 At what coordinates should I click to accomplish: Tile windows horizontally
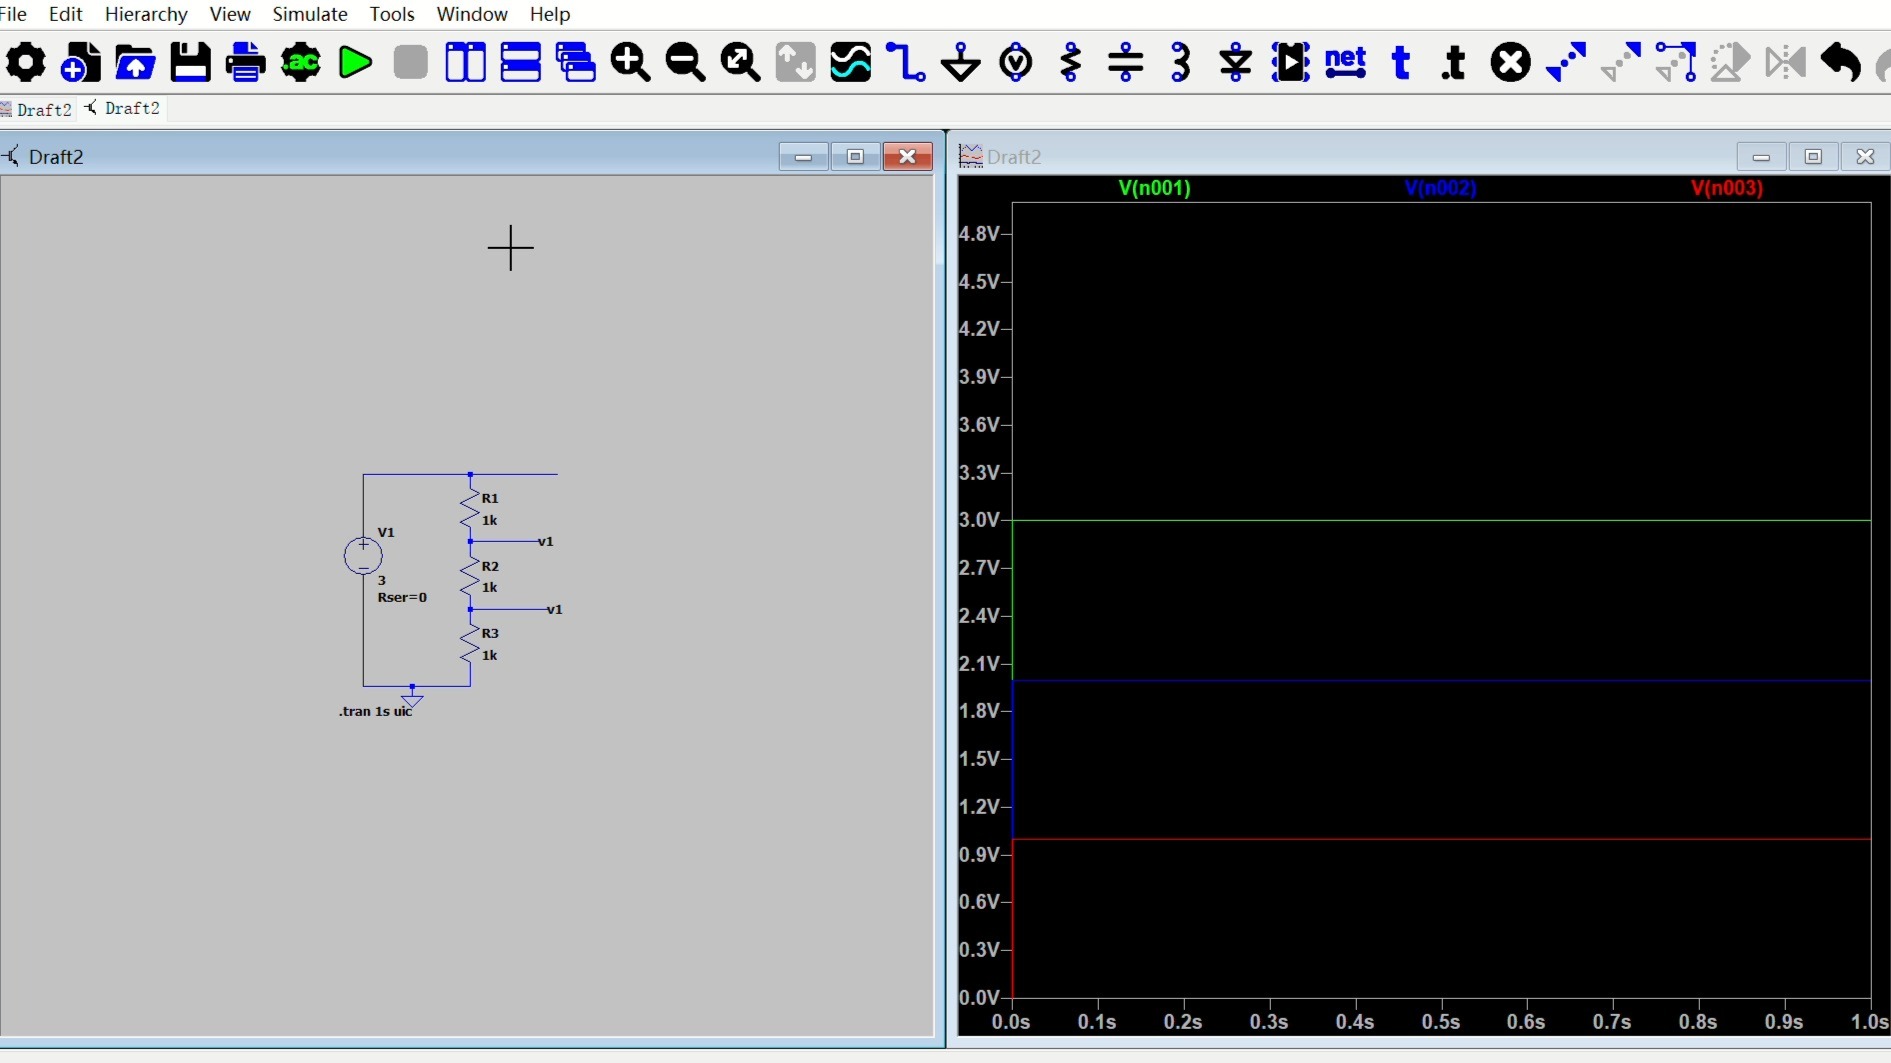(x=520, y=62)
